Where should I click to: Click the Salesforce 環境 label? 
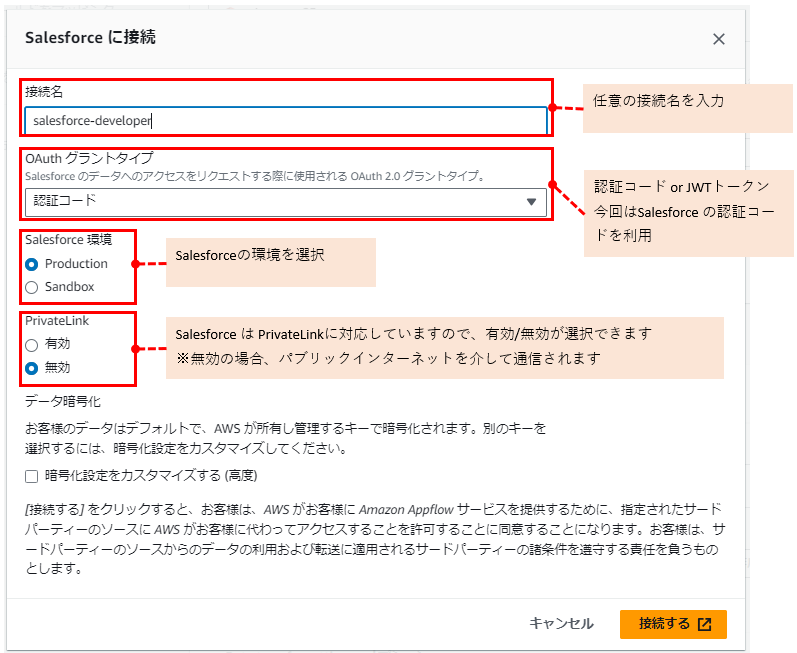tap(69, 239)
